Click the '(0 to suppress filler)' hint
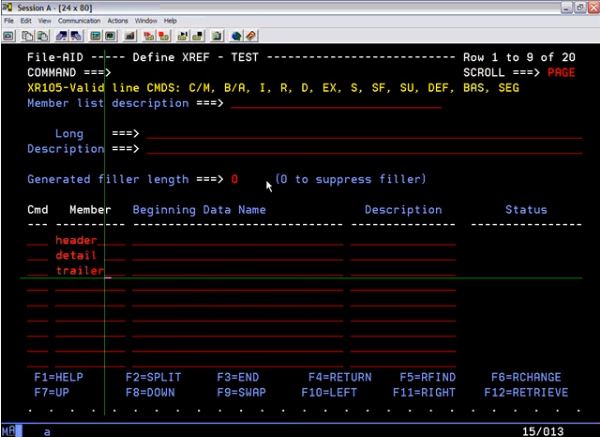 click(x=351, y=179)
